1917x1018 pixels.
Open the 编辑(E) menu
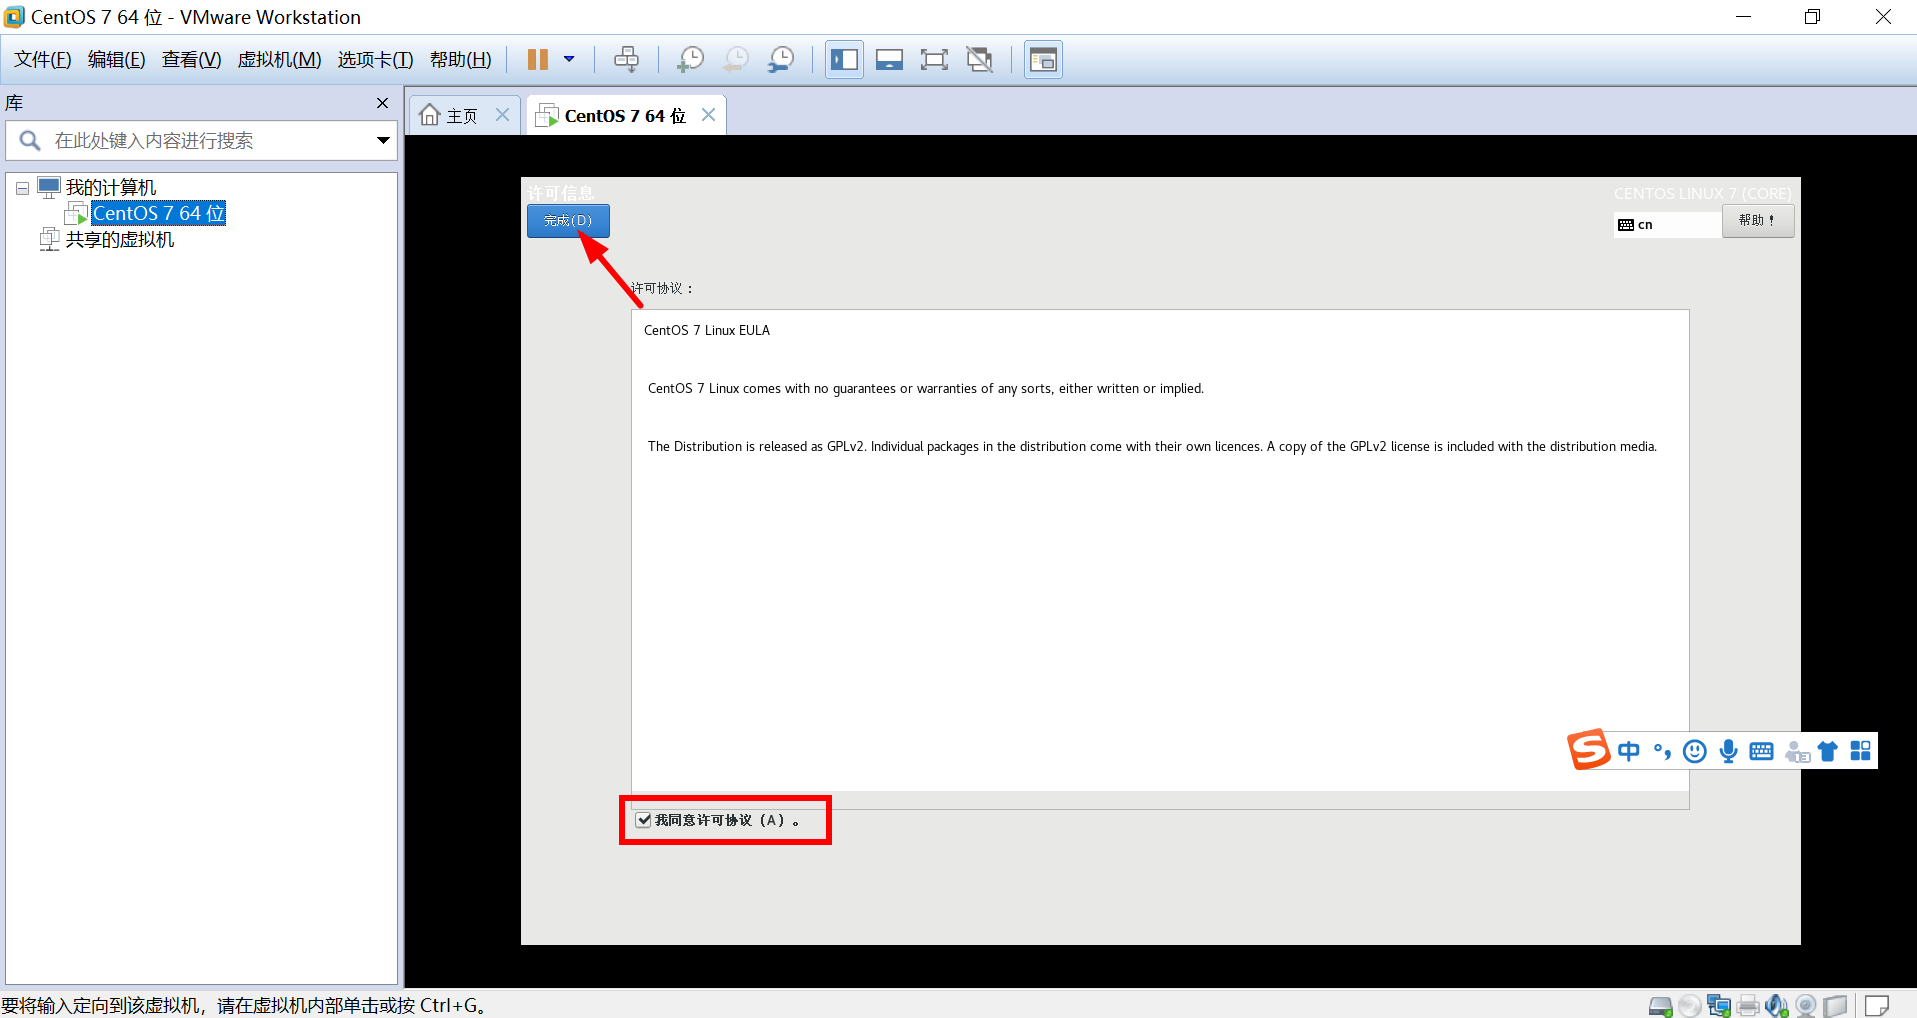point(117,60)
